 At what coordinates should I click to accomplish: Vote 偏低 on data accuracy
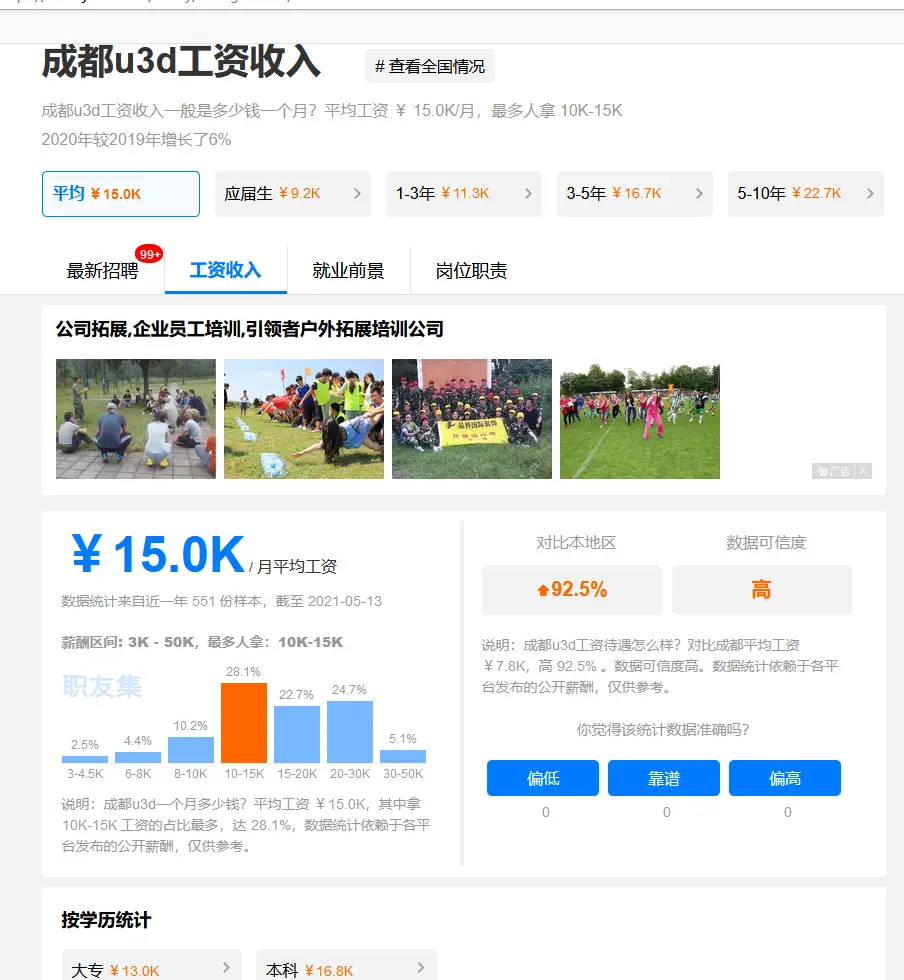click(x=543, y=778)
